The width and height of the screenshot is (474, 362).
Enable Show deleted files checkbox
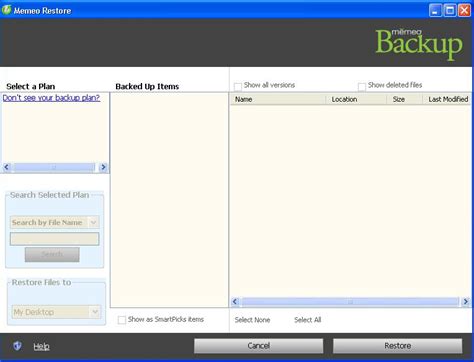pyautogui.click(x=362, y=87)
